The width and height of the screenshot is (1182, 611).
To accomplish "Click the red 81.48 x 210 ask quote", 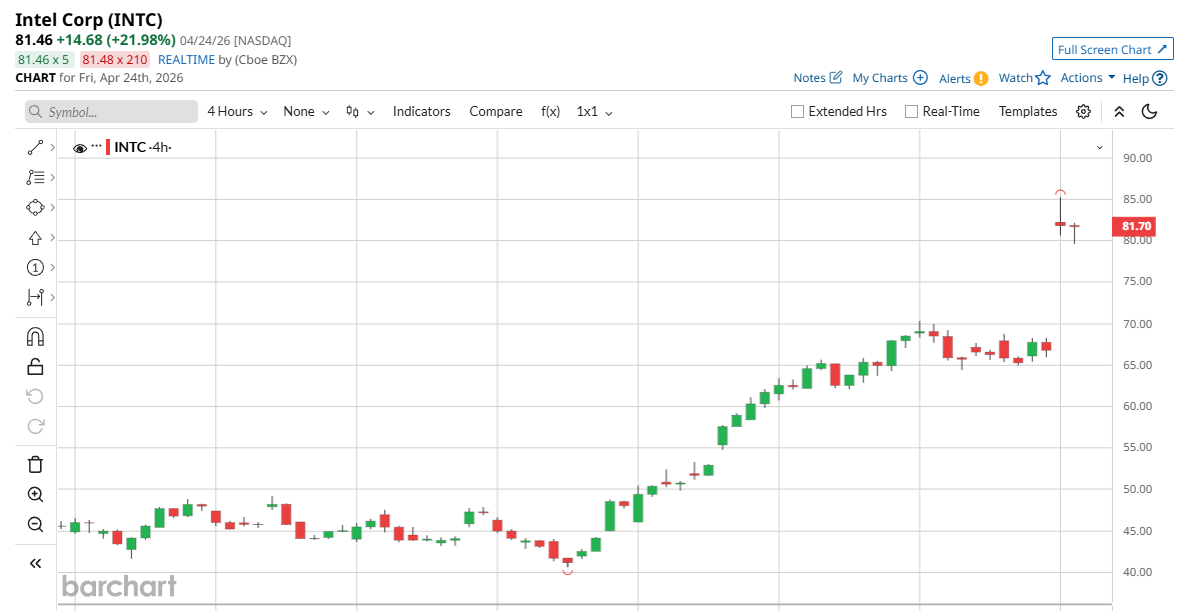I will pyautogui.click(x=115, y=60).
